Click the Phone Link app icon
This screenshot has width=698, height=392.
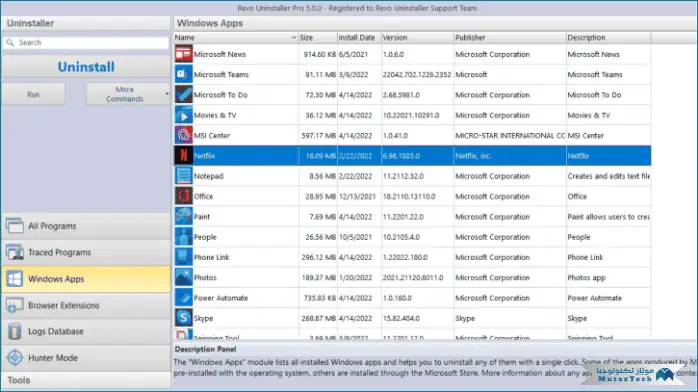click(x=183, y=257)
